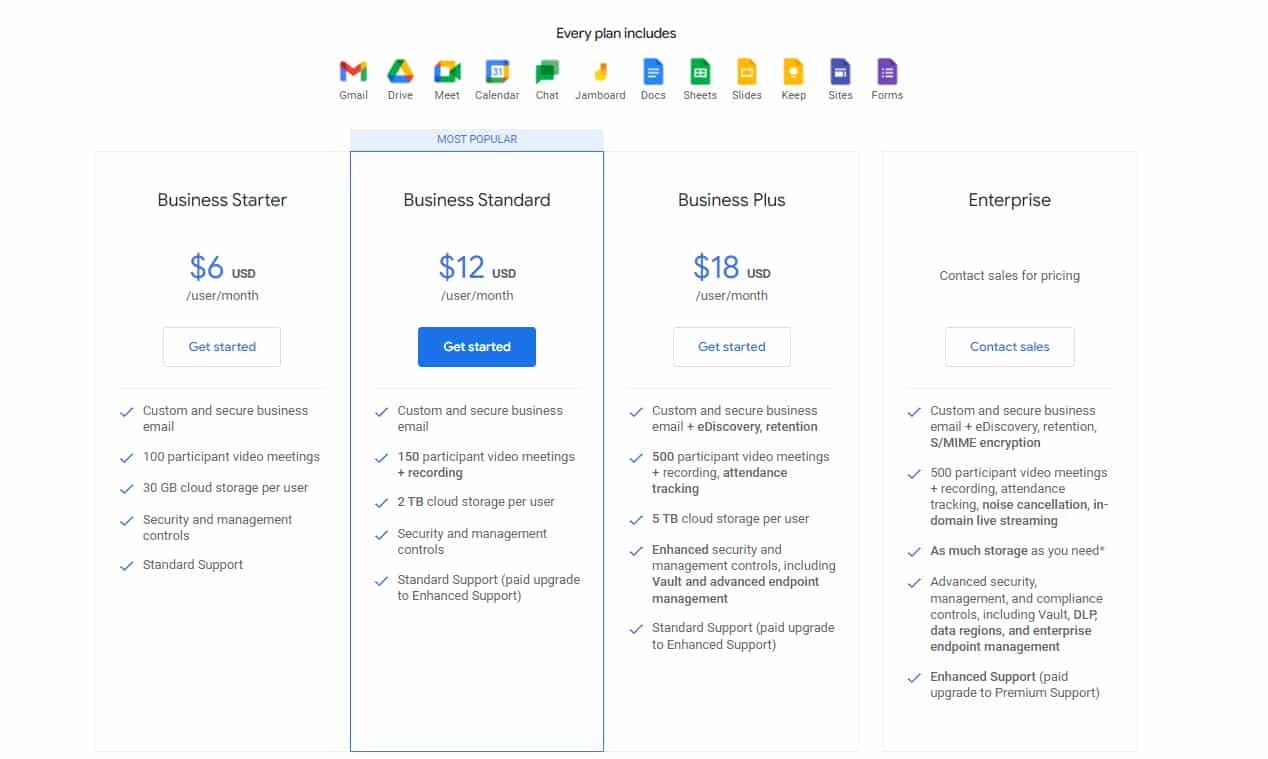Click the MOST POPULAR banner label
The height and width of the screenshot is (759, 1268).
pyautogui.click(x=477, y=139)
